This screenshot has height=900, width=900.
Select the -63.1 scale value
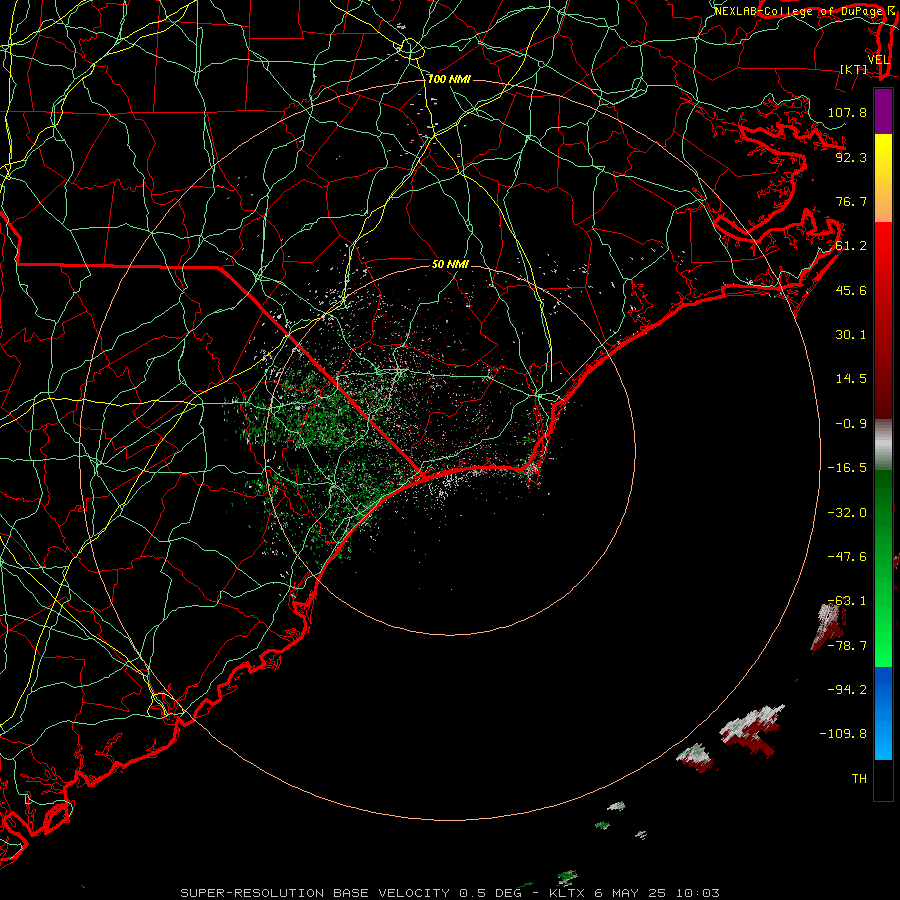pyautogui.click(x=847, y=601)
